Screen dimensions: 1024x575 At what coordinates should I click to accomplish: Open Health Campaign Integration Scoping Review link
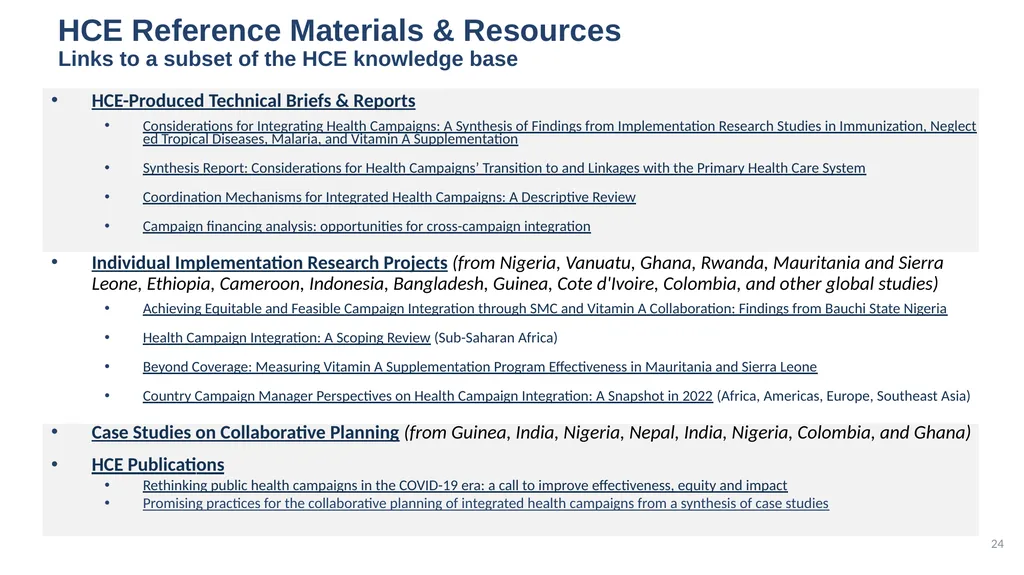tap(287, 338)
